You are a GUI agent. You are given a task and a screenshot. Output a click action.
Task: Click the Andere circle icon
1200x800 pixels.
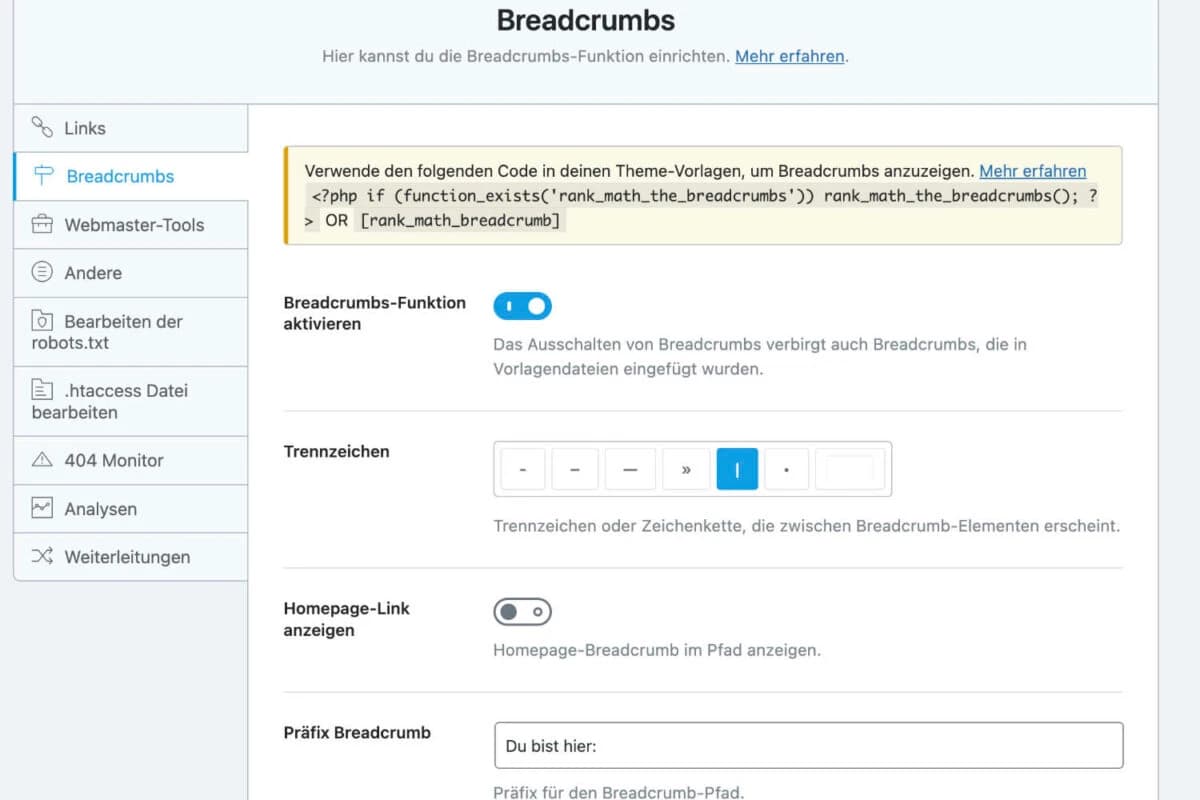[42, 272]
